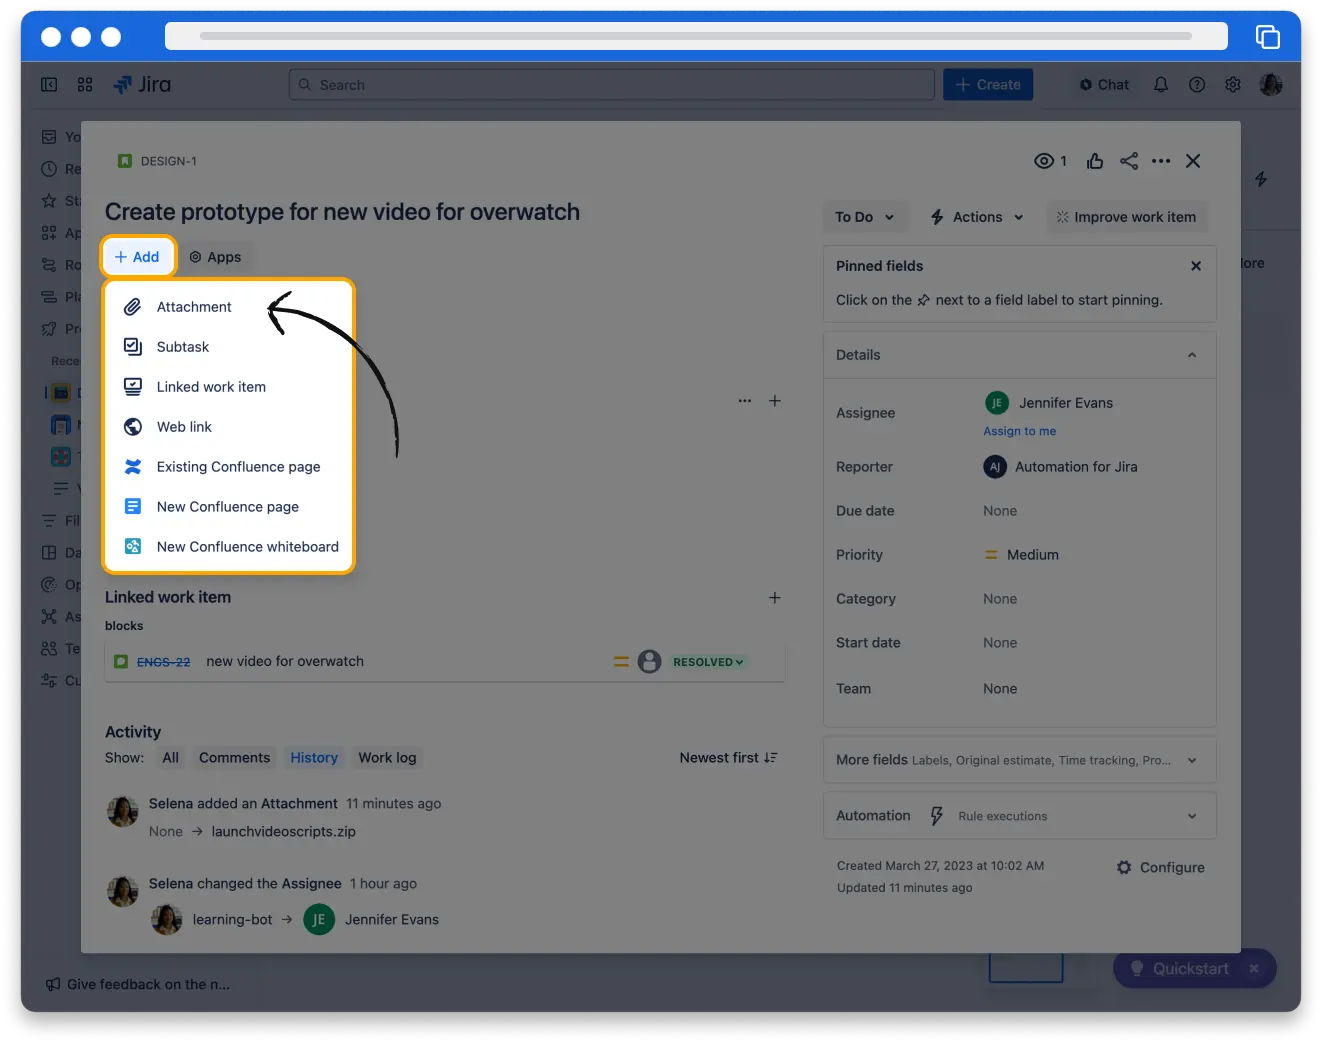Click Assign to me link
1322x1043 pixels.
coord(1019,431)
